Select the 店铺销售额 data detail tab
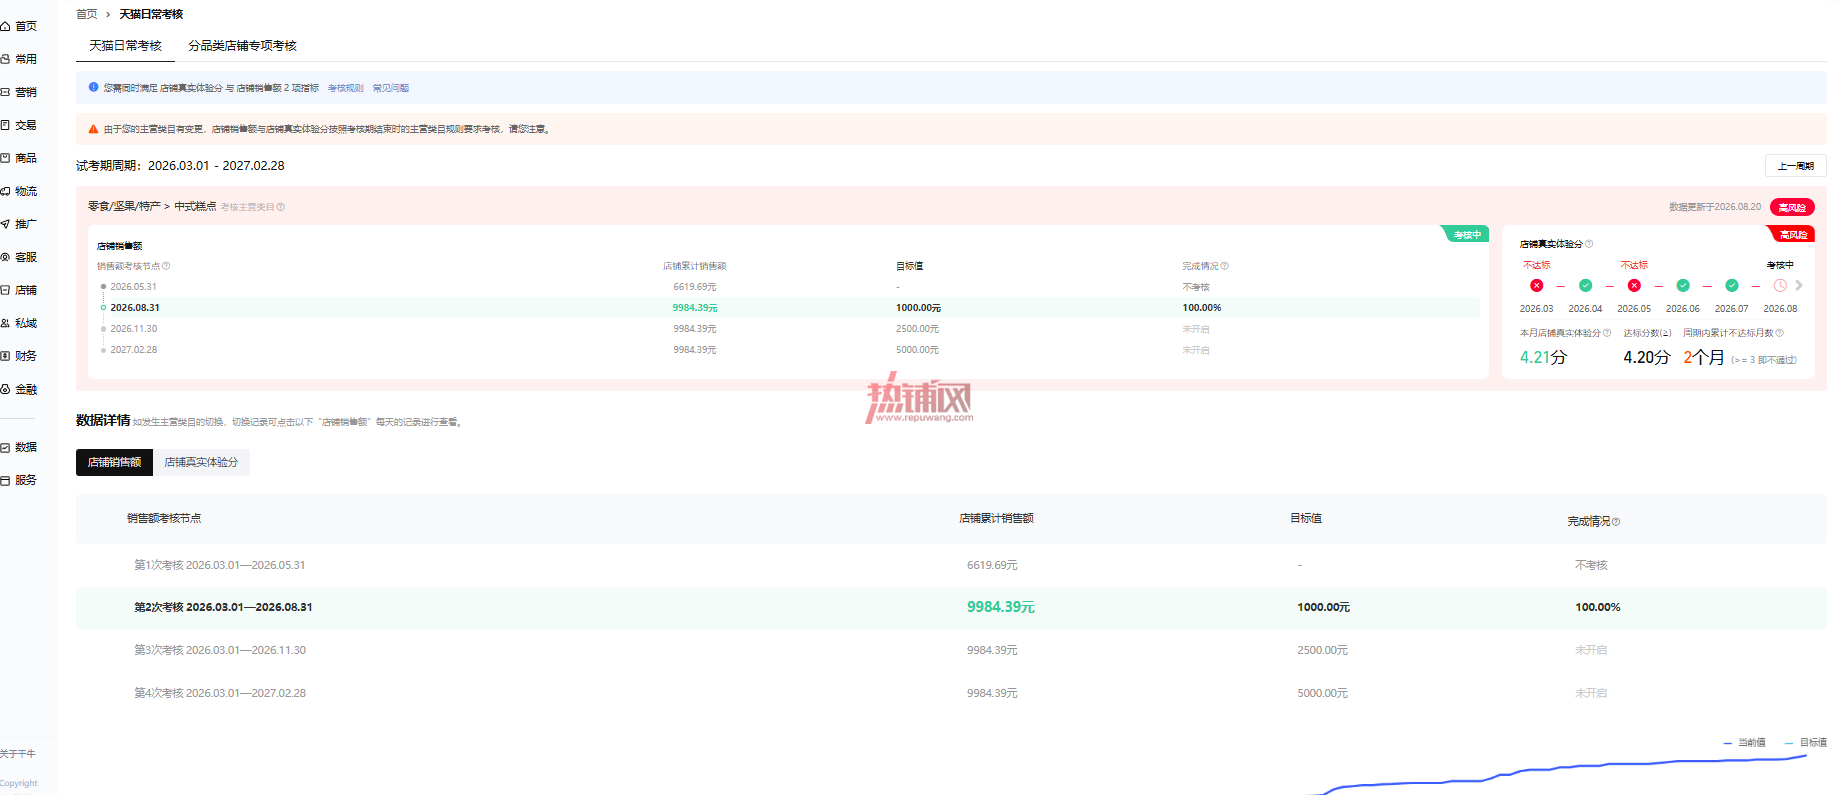The image size is (1839, 795). click(x=114, y=462)
